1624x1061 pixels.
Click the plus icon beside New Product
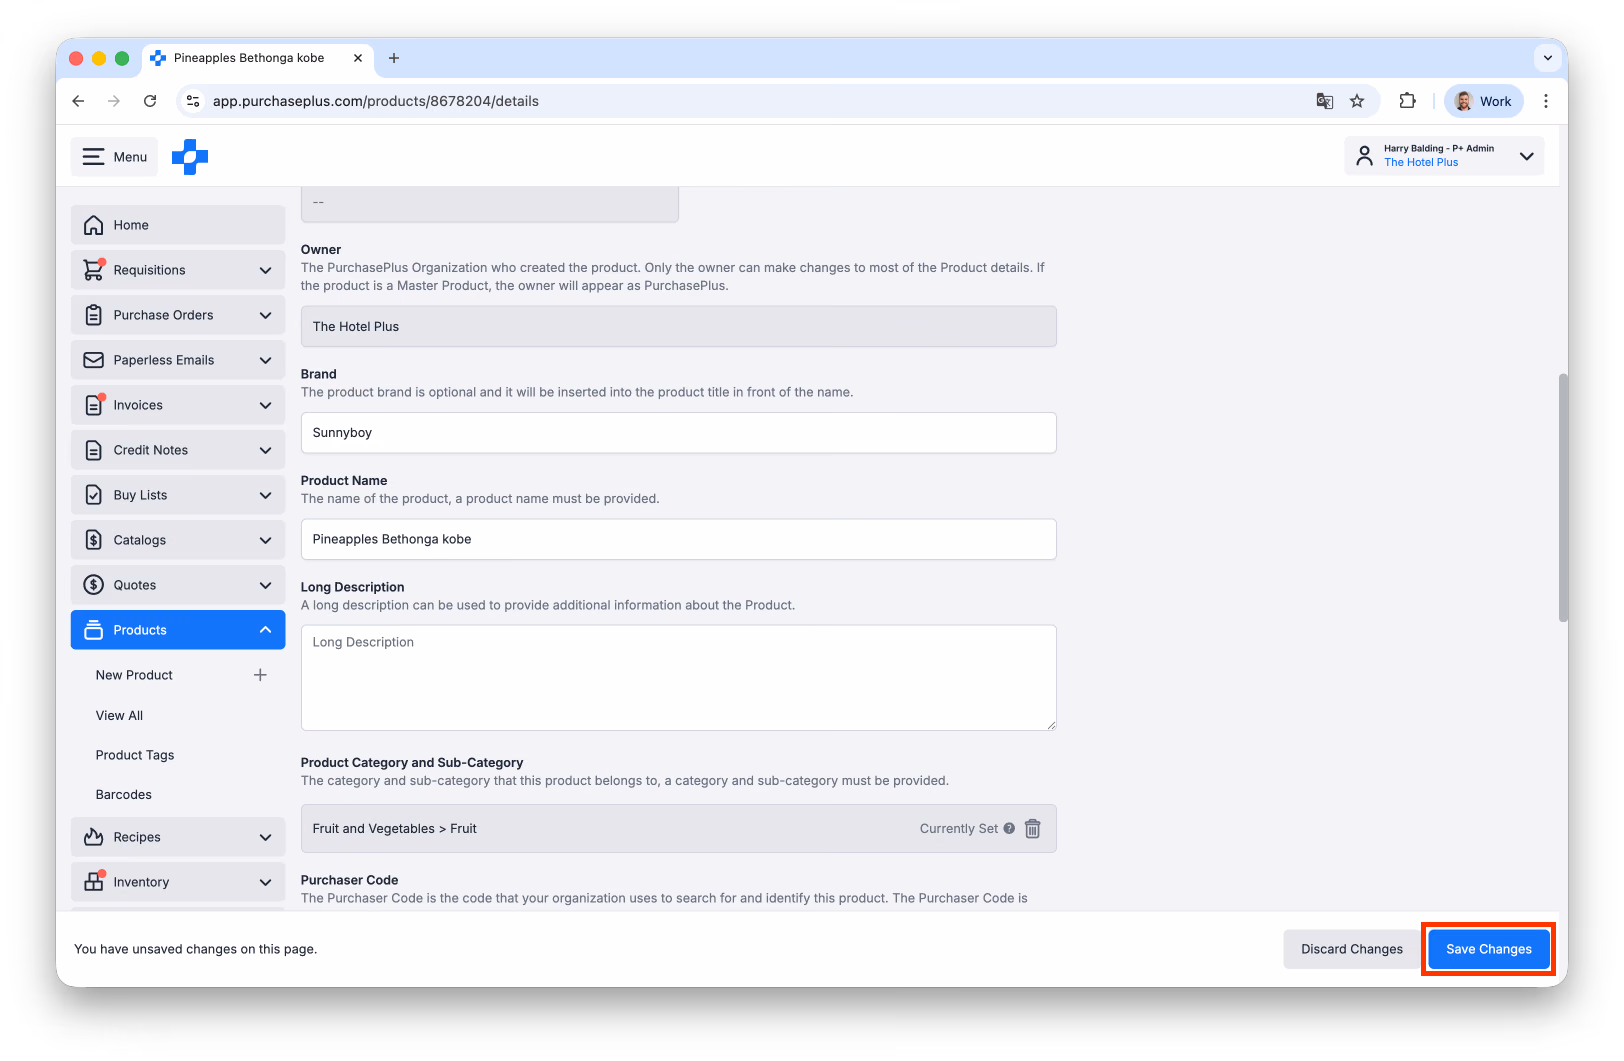[260, 675]
